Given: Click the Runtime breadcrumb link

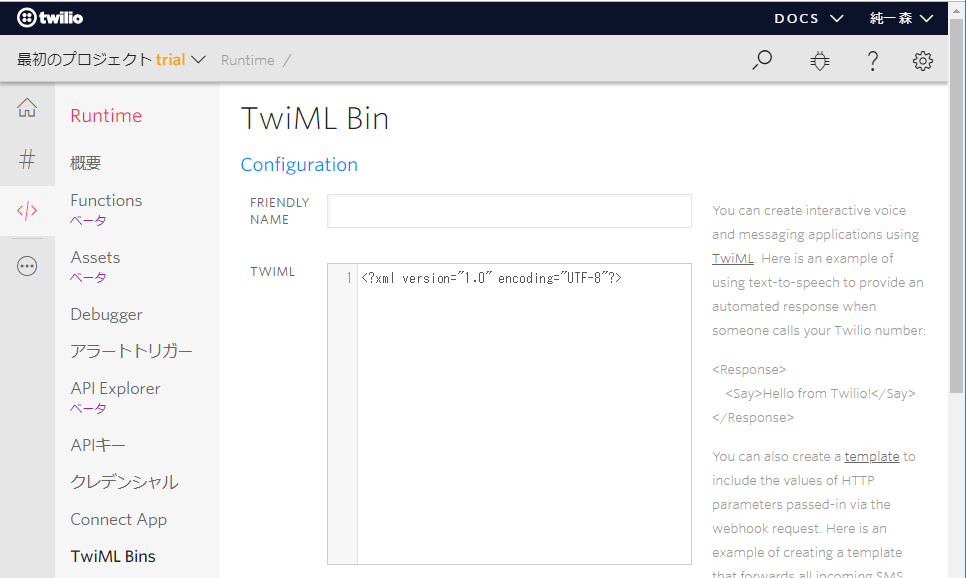Looking at the screenshot, I should click(248, 60).
